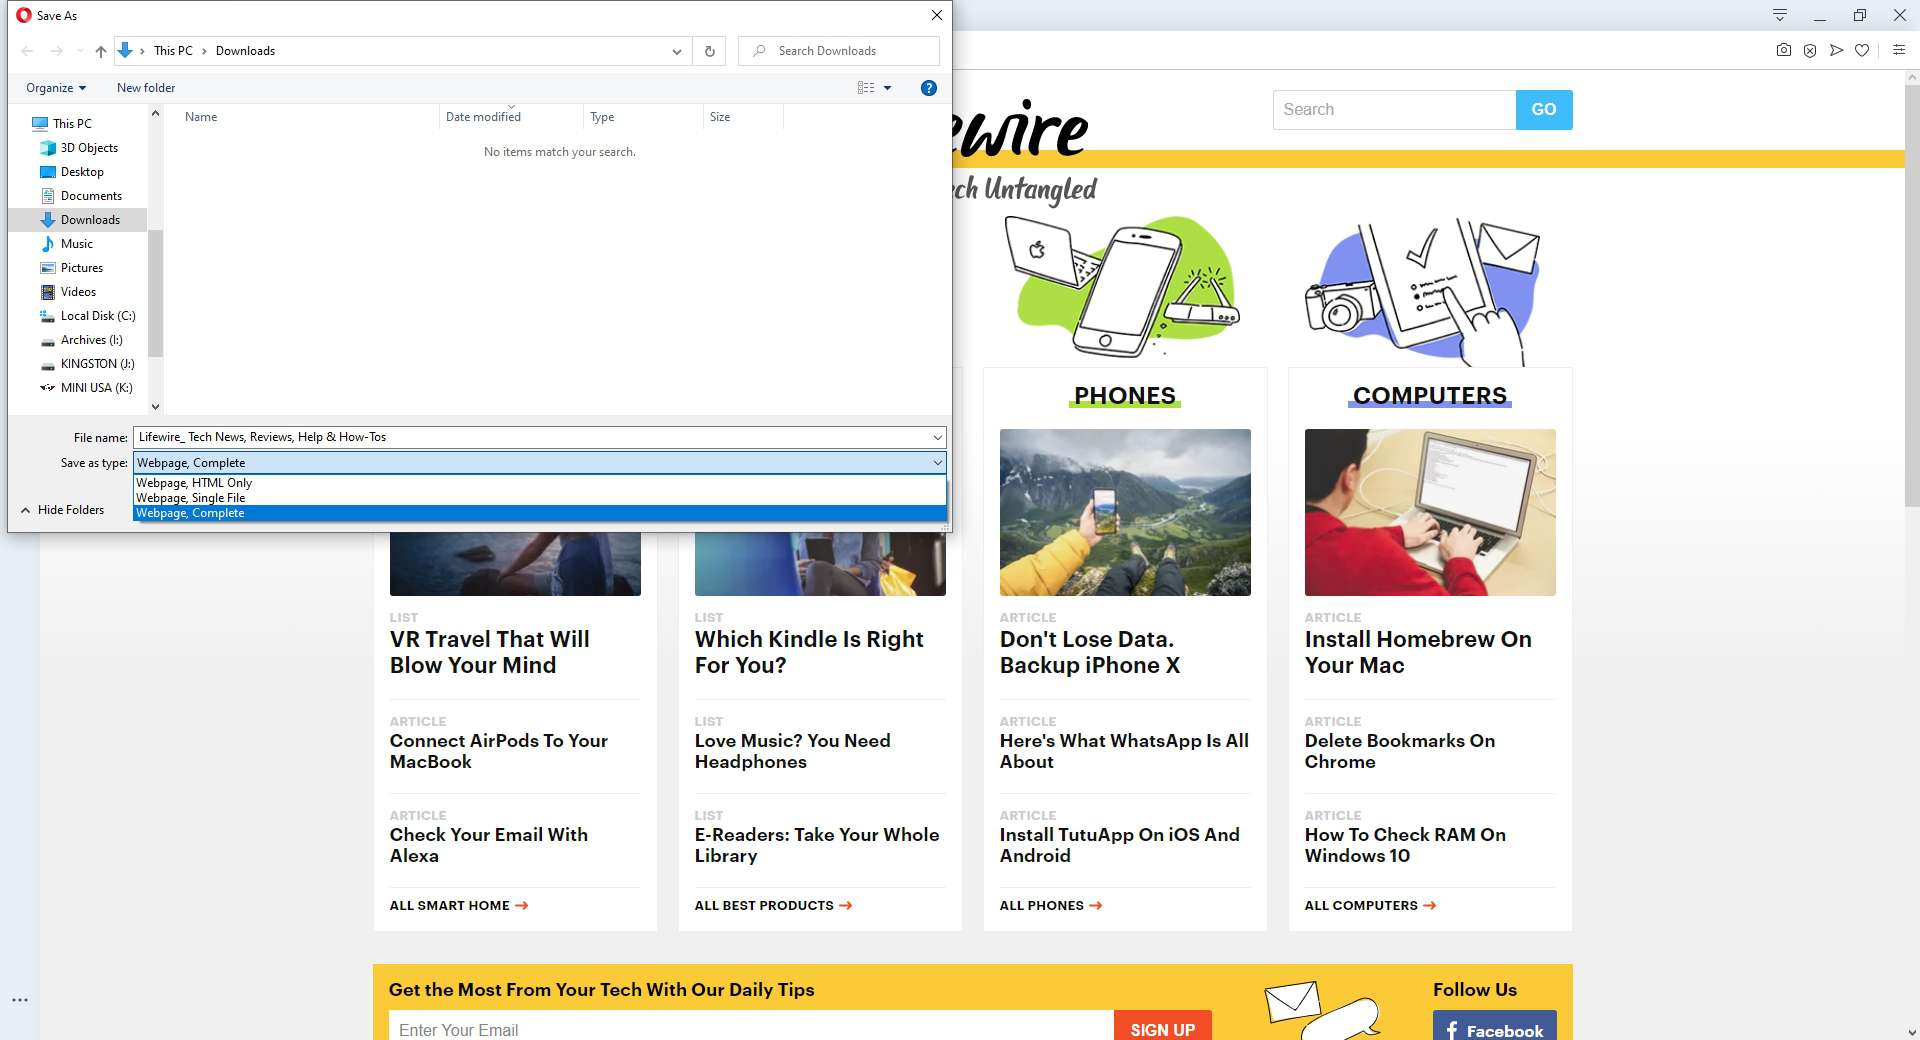
Task: Open Which Kindle Is Right For You
Action: tap(809, 652)
